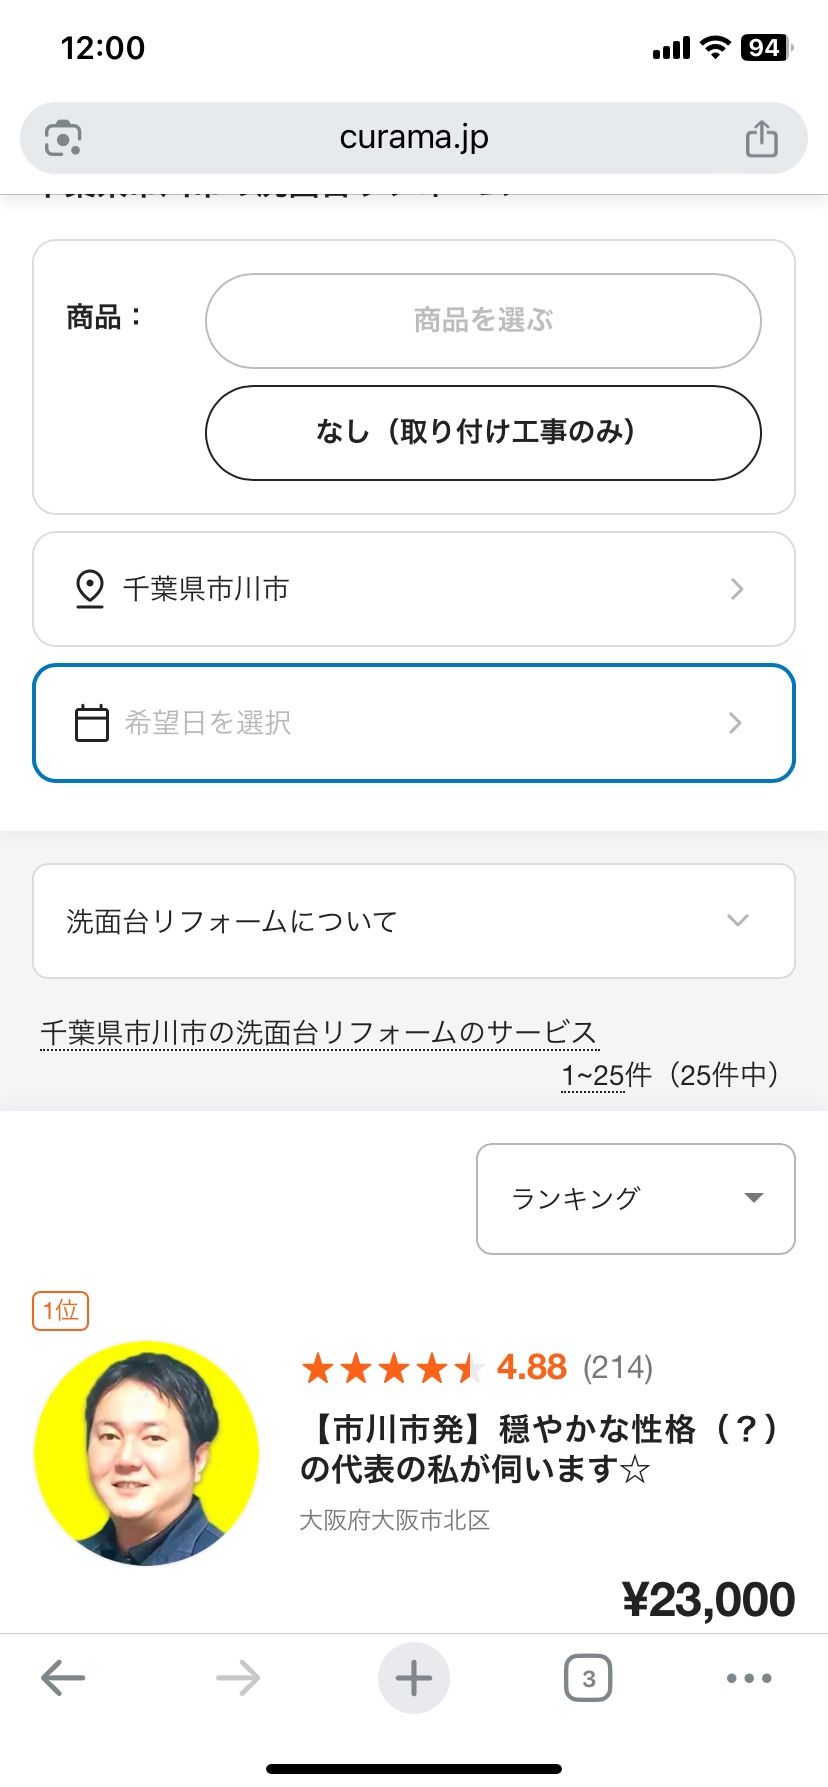Open 千葉県市川市 area selector

pos(414,589)
